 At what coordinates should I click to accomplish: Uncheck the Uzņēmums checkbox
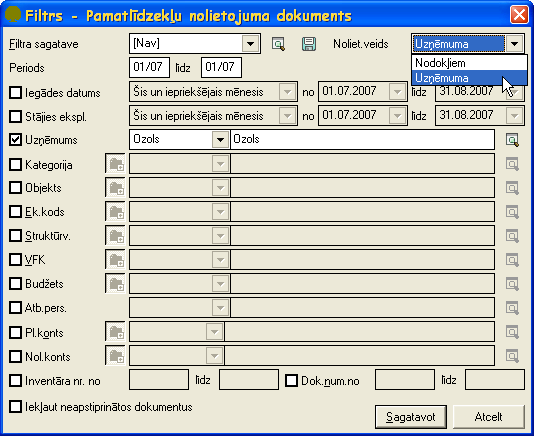click(16, 140)
